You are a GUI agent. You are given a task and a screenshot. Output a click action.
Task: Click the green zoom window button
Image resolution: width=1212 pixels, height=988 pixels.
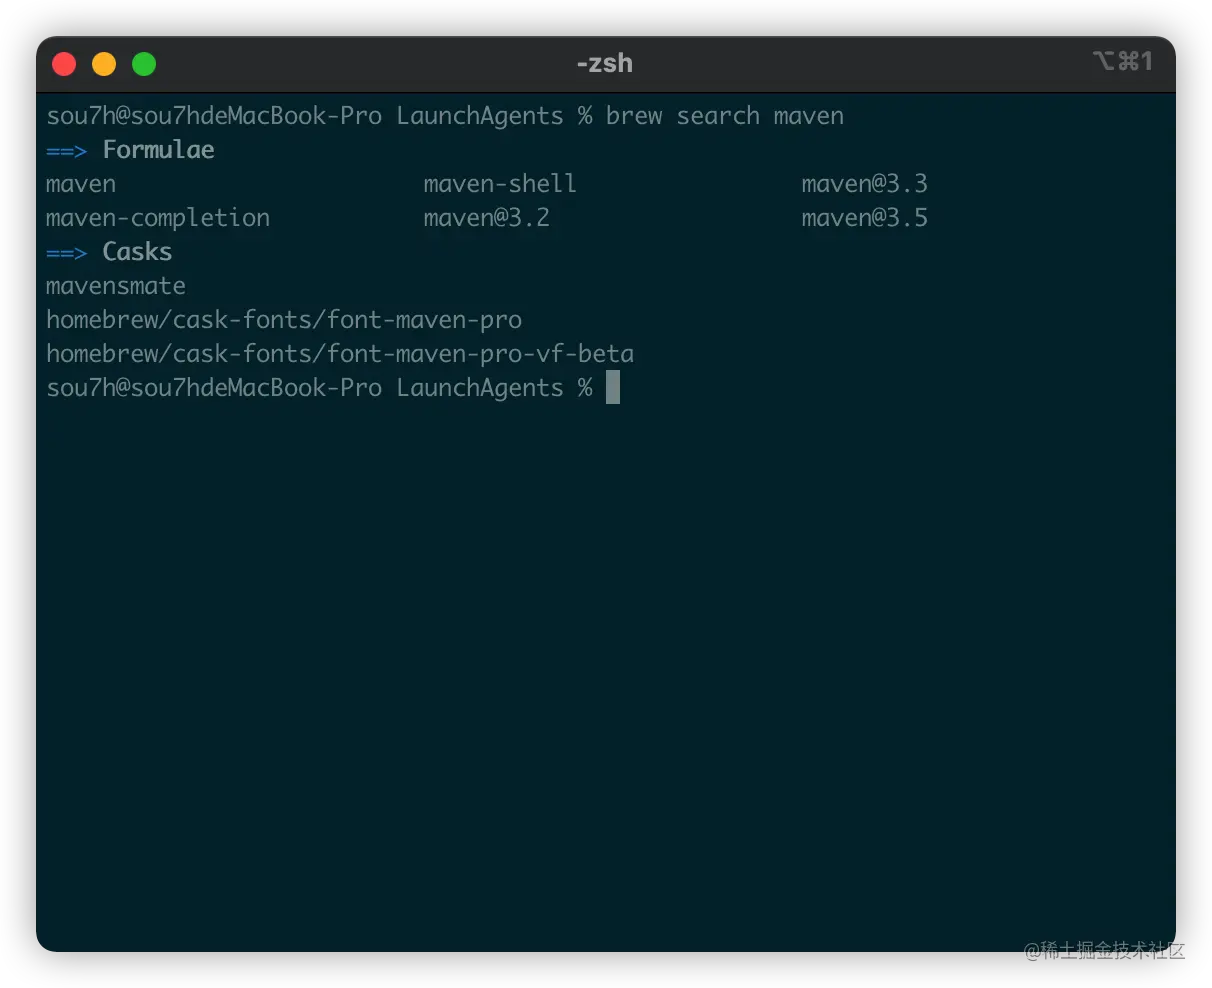pyautogui.click(x=144, y=64)
